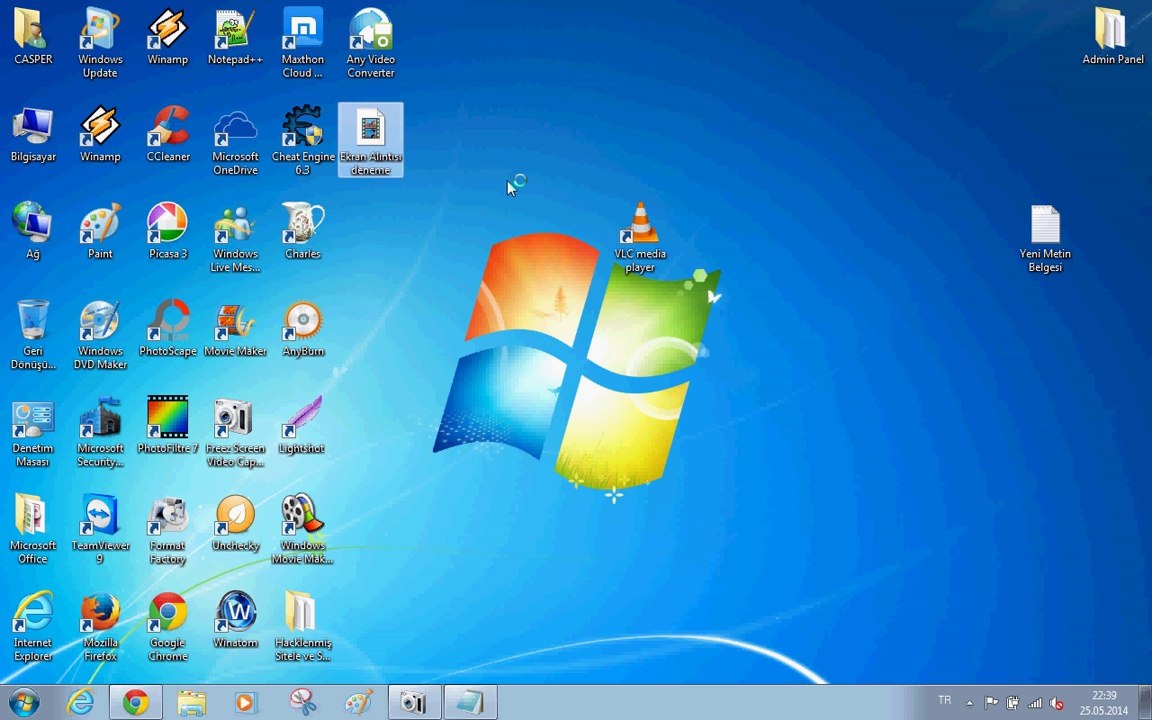The width and height of the screenshot is (1152, 720).
Task: Select the Microsoft Security Essentials shortcut
Action: pos(100,432)
